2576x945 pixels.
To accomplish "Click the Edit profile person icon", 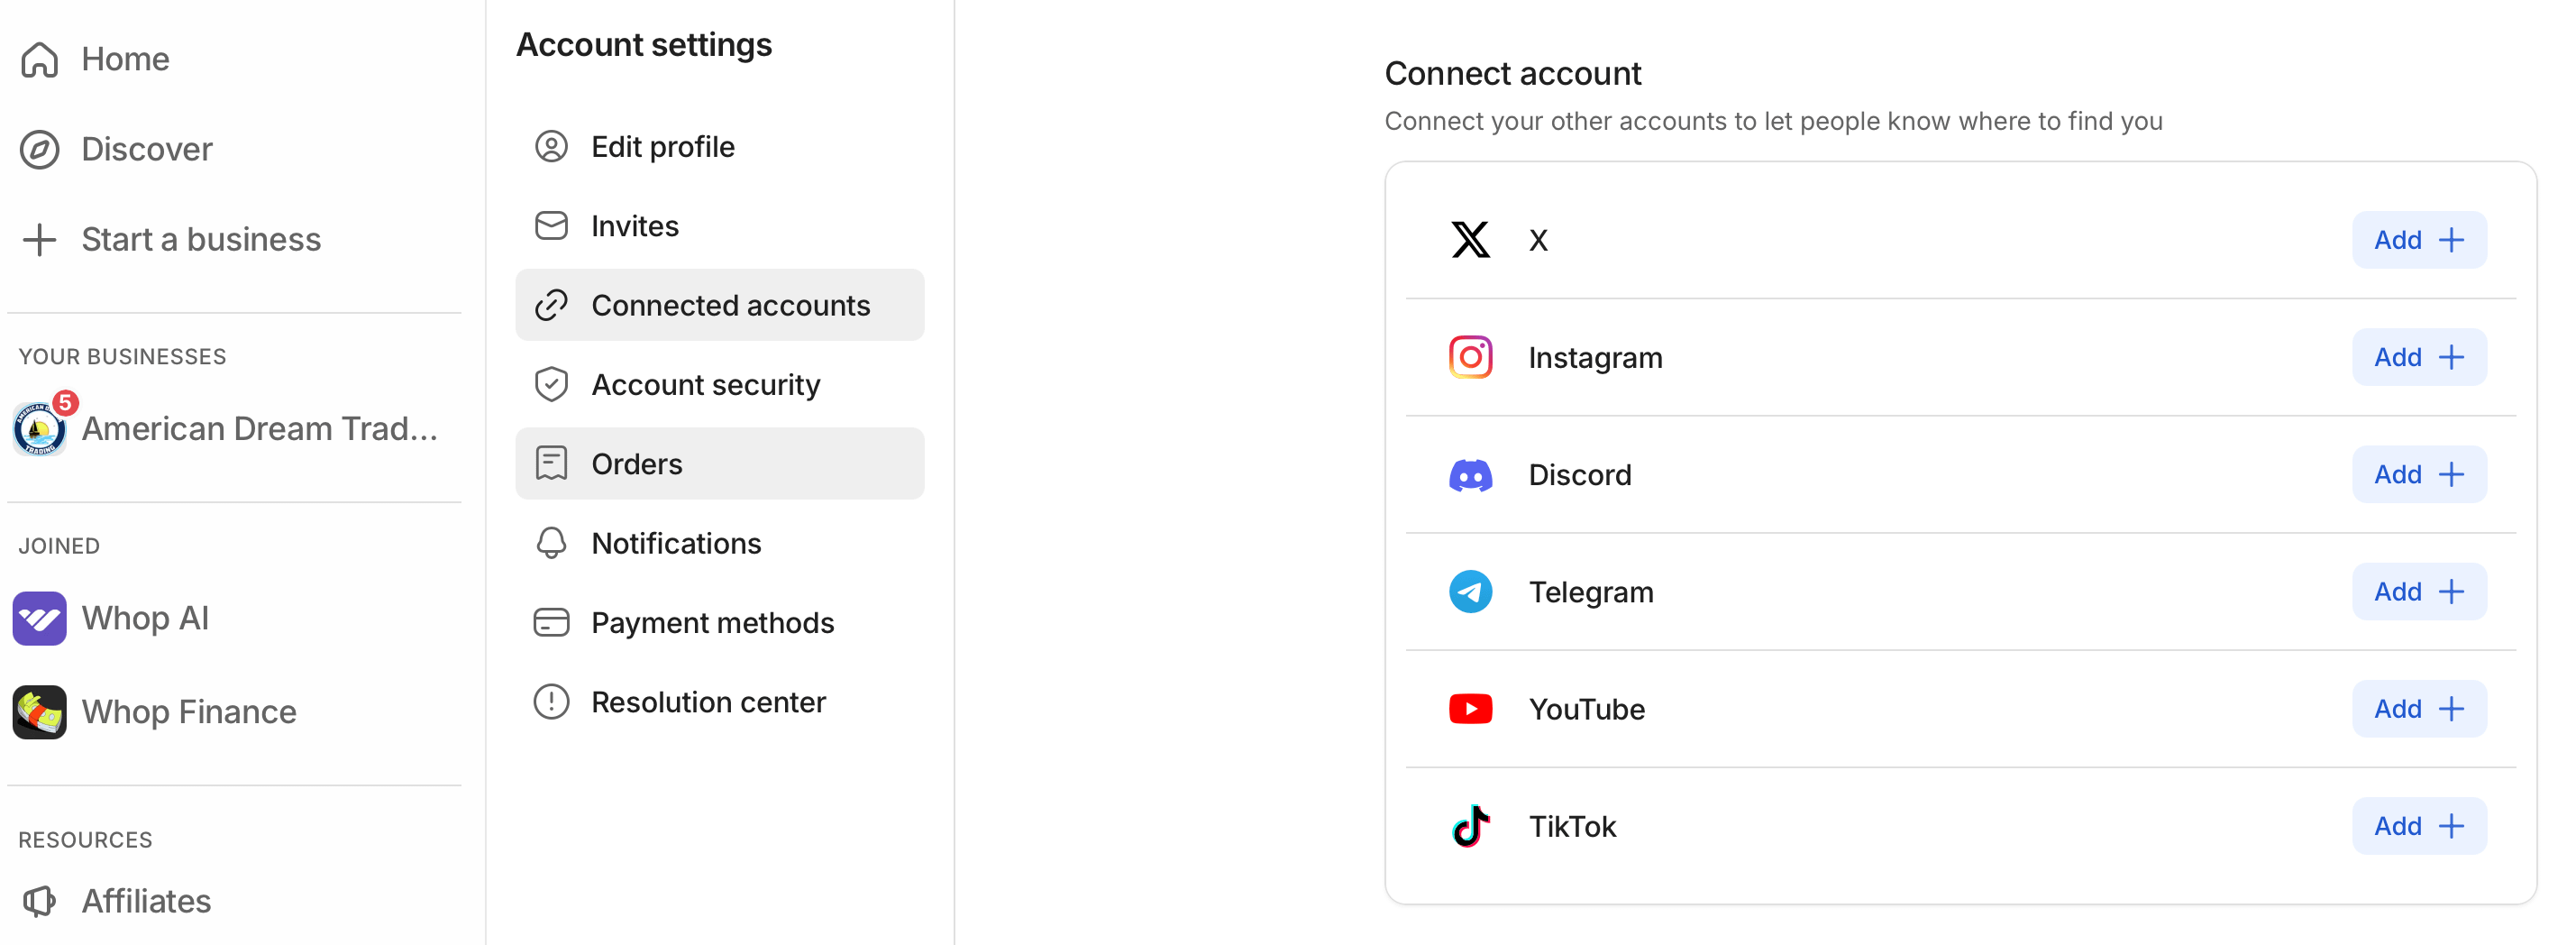I will click(x=551, y=147).
